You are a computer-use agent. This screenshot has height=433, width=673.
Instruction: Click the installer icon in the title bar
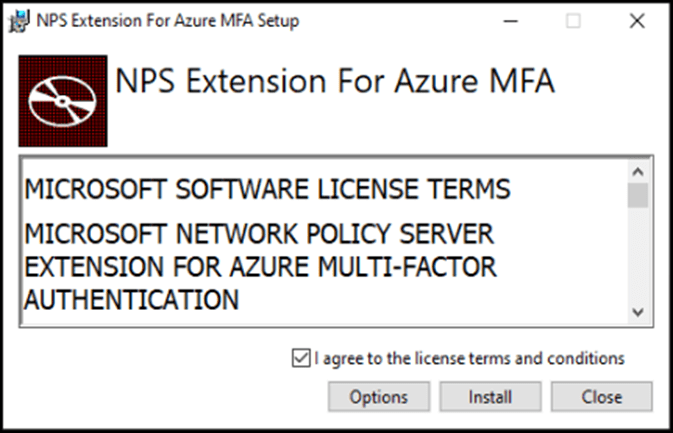(19, 21)
